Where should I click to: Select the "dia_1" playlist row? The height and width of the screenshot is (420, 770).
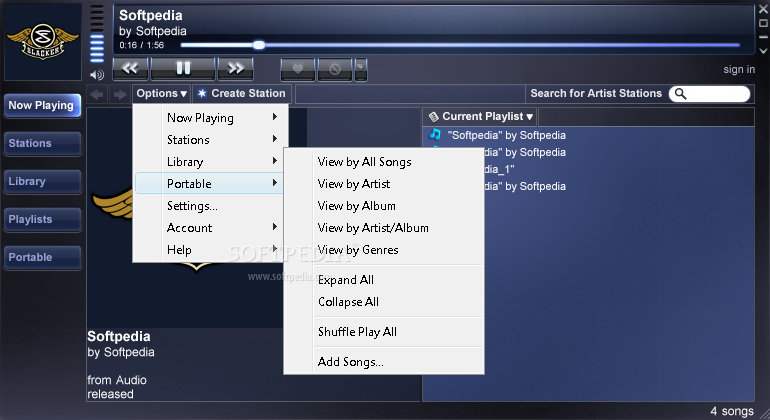[x=588, y=169]
